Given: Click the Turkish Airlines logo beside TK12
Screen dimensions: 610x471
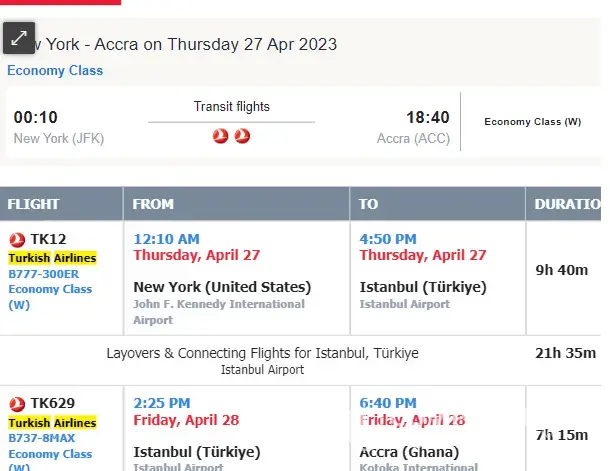Looking at the screenshot, I should point(17,239).
